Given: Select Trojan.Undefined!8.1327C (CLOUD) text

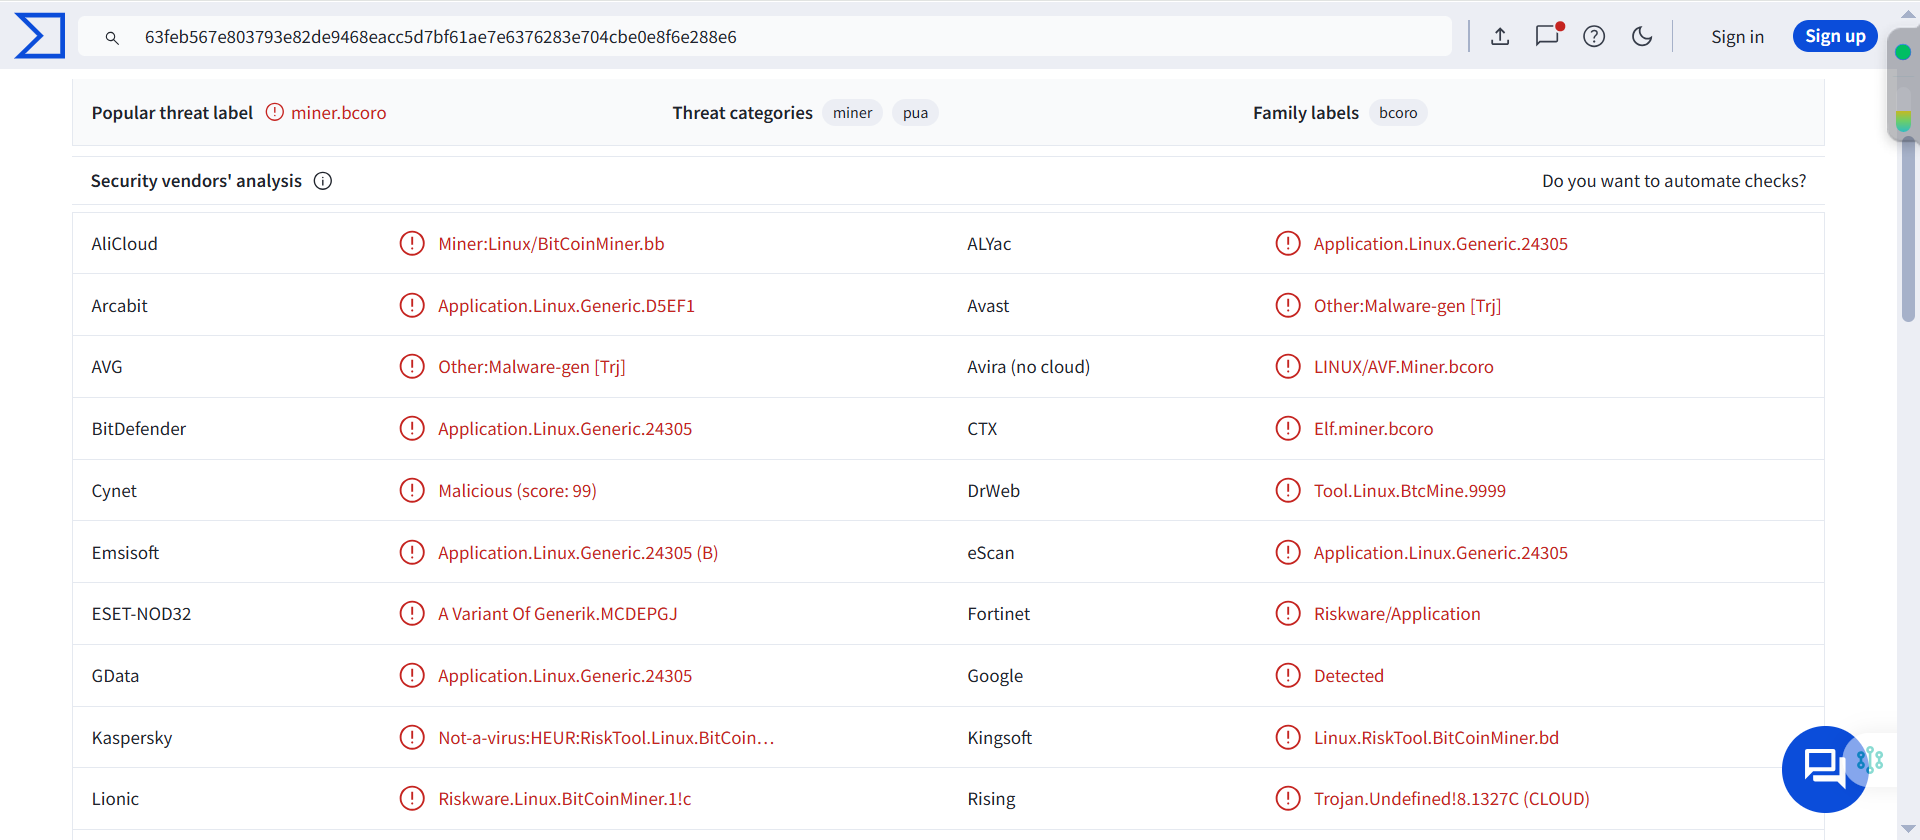Looking at the screenshot, I should pos(1451,799).
